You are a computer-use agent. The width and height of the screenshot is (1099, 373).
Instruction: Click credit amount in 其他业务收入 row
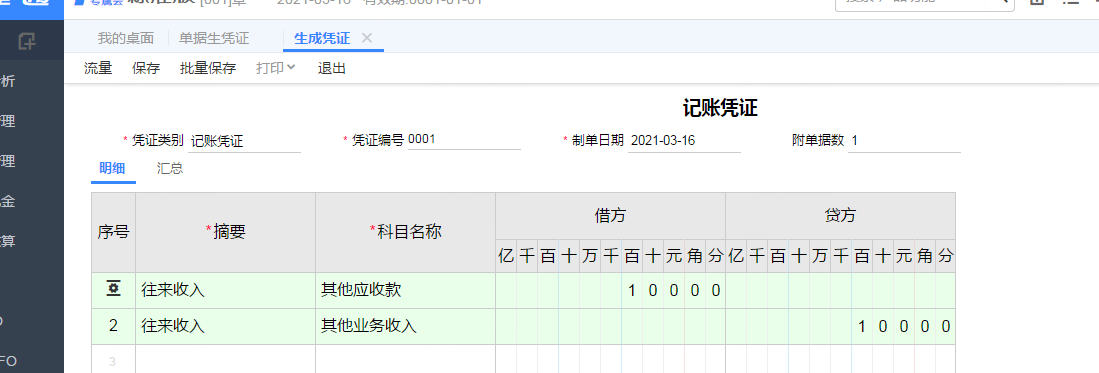(x=840, y=326)
